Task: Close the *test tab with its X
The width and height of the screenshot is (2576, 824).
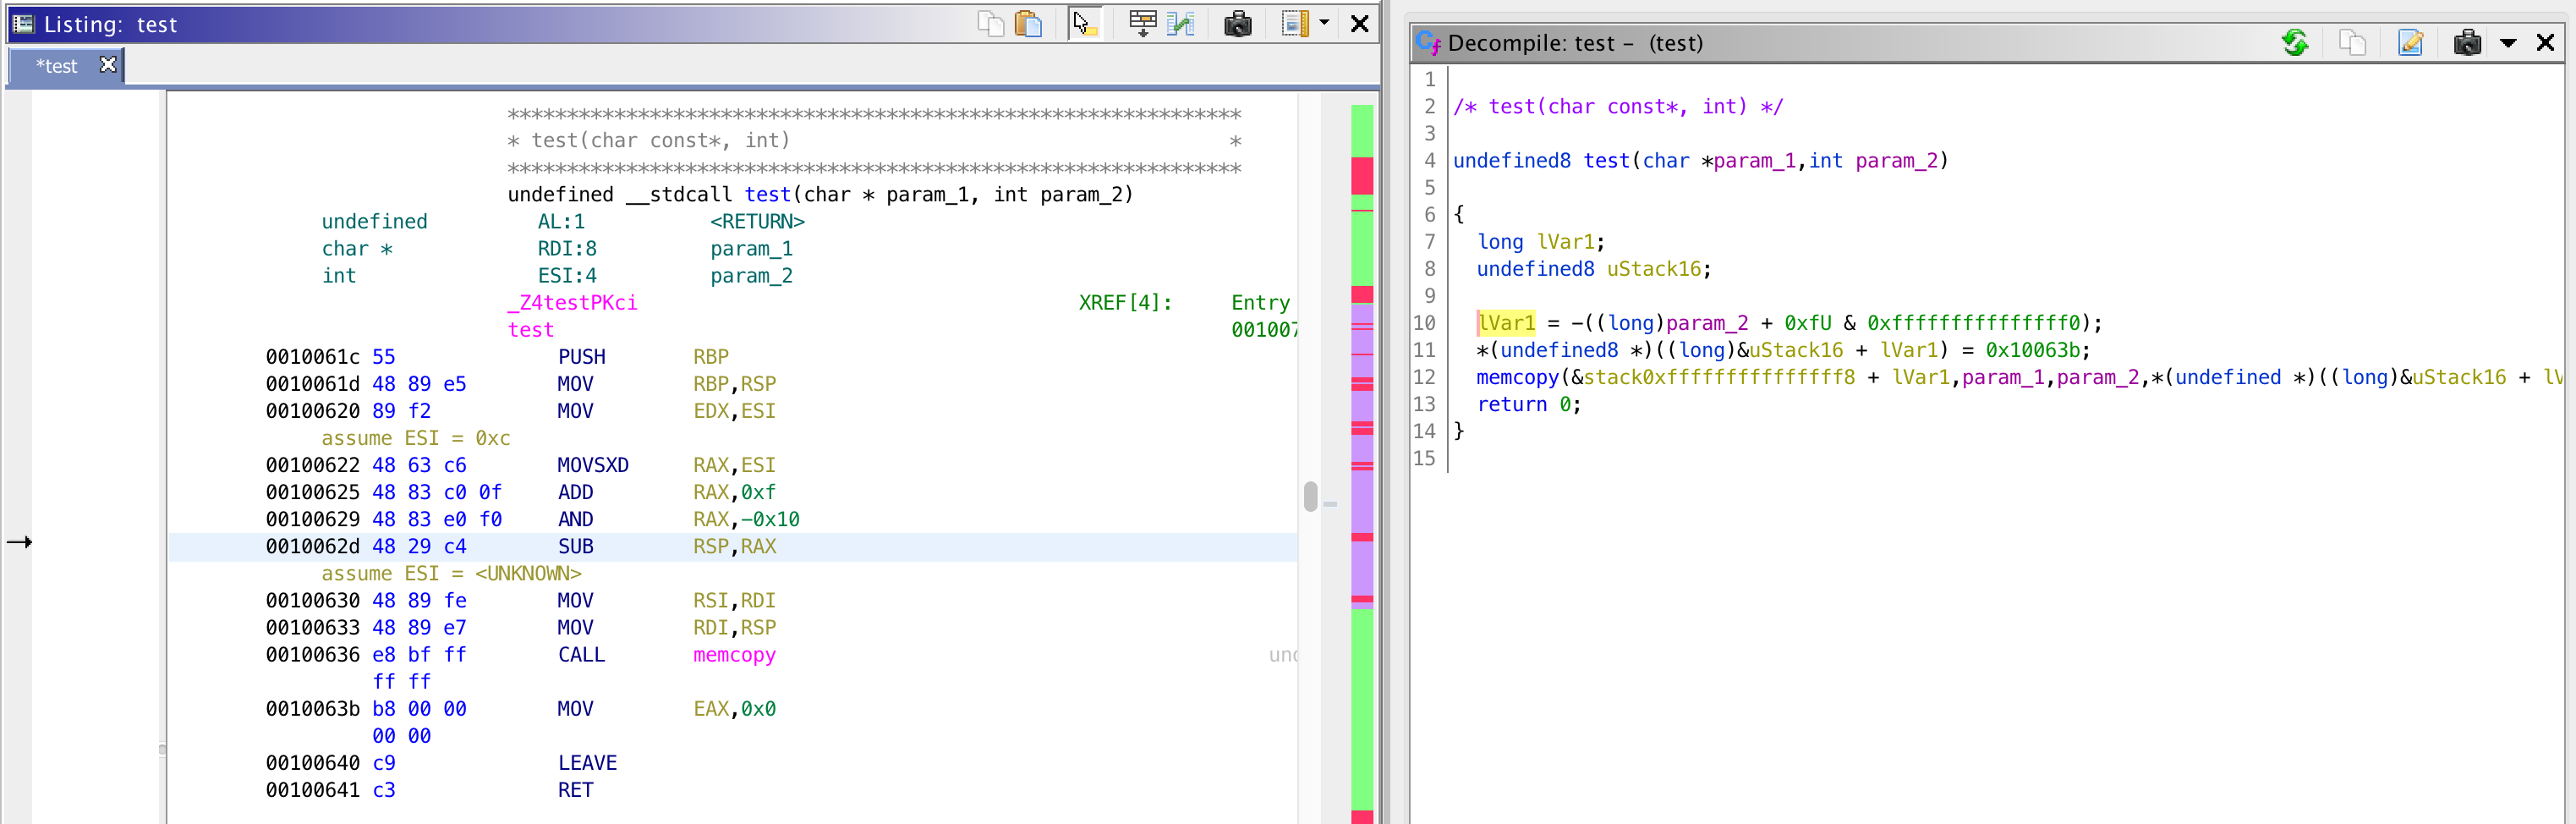Action: coord(107,65)
